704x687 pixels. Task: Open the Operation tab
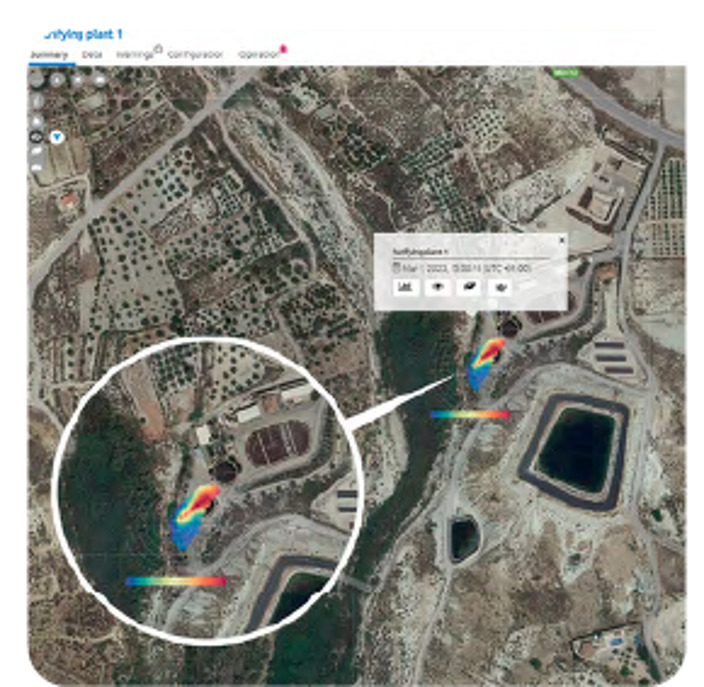(259, 55)
